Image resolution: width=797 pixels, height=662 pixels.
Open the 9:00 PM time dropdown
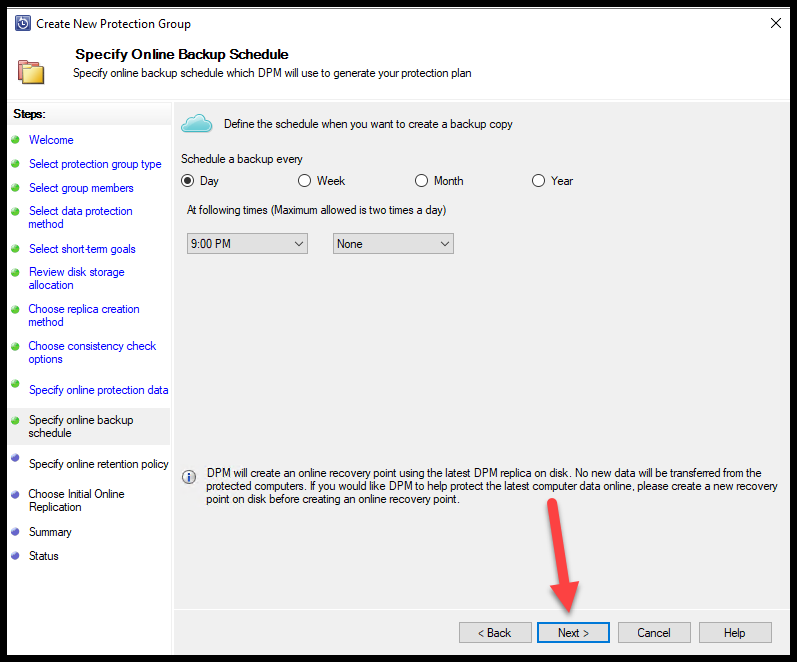coord(247,244)
